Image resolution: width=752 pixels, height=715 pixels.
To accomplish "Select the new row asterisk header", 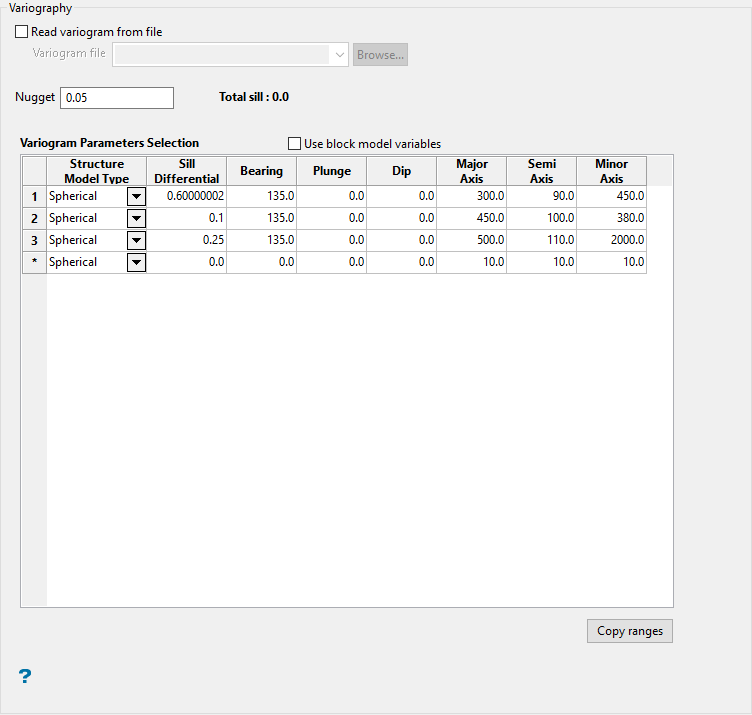I will point(34,263).
